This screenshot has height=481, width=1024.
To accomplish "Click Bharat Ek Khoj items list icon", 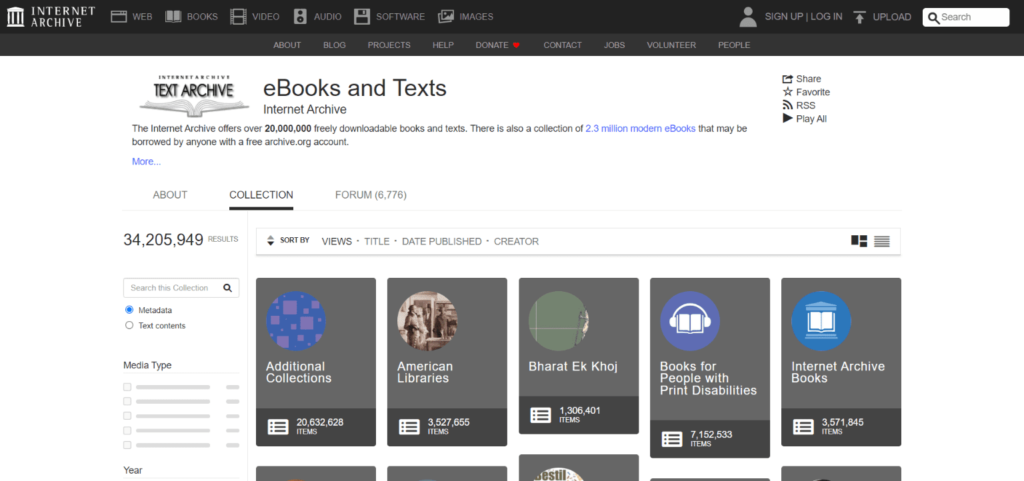I will point(541,415).
